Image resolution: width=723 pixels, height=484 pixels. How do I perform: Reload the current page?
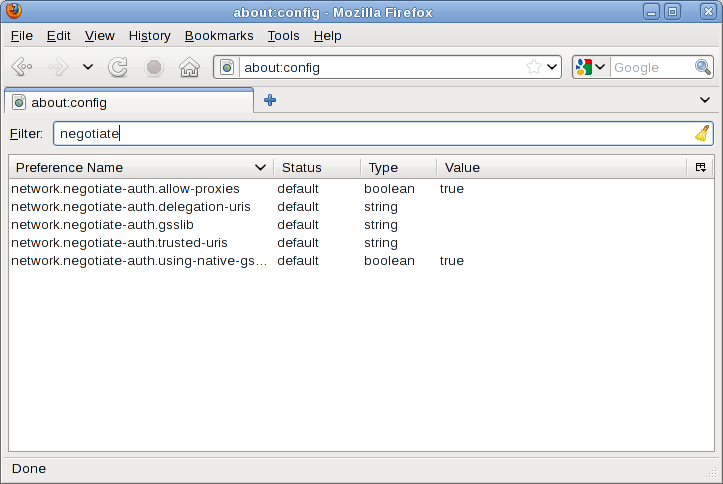pos(118,67)
